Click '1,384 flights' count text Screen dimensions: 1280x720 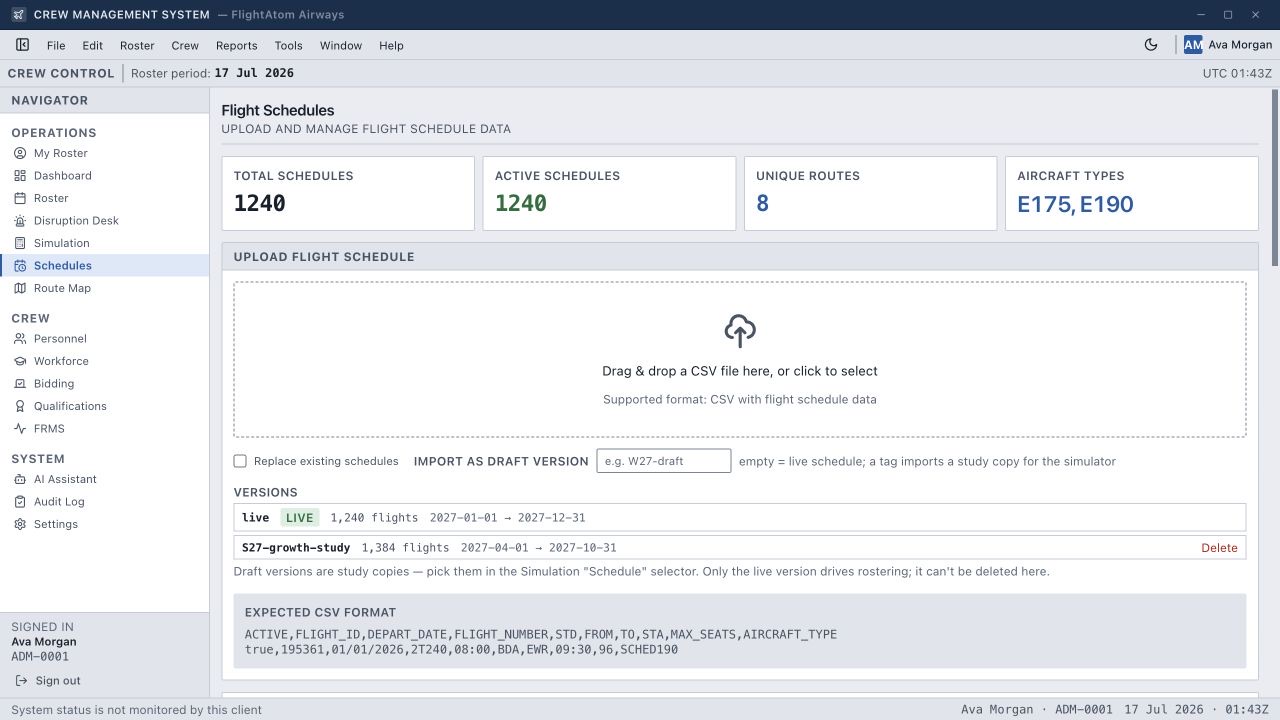coord(405,548)
